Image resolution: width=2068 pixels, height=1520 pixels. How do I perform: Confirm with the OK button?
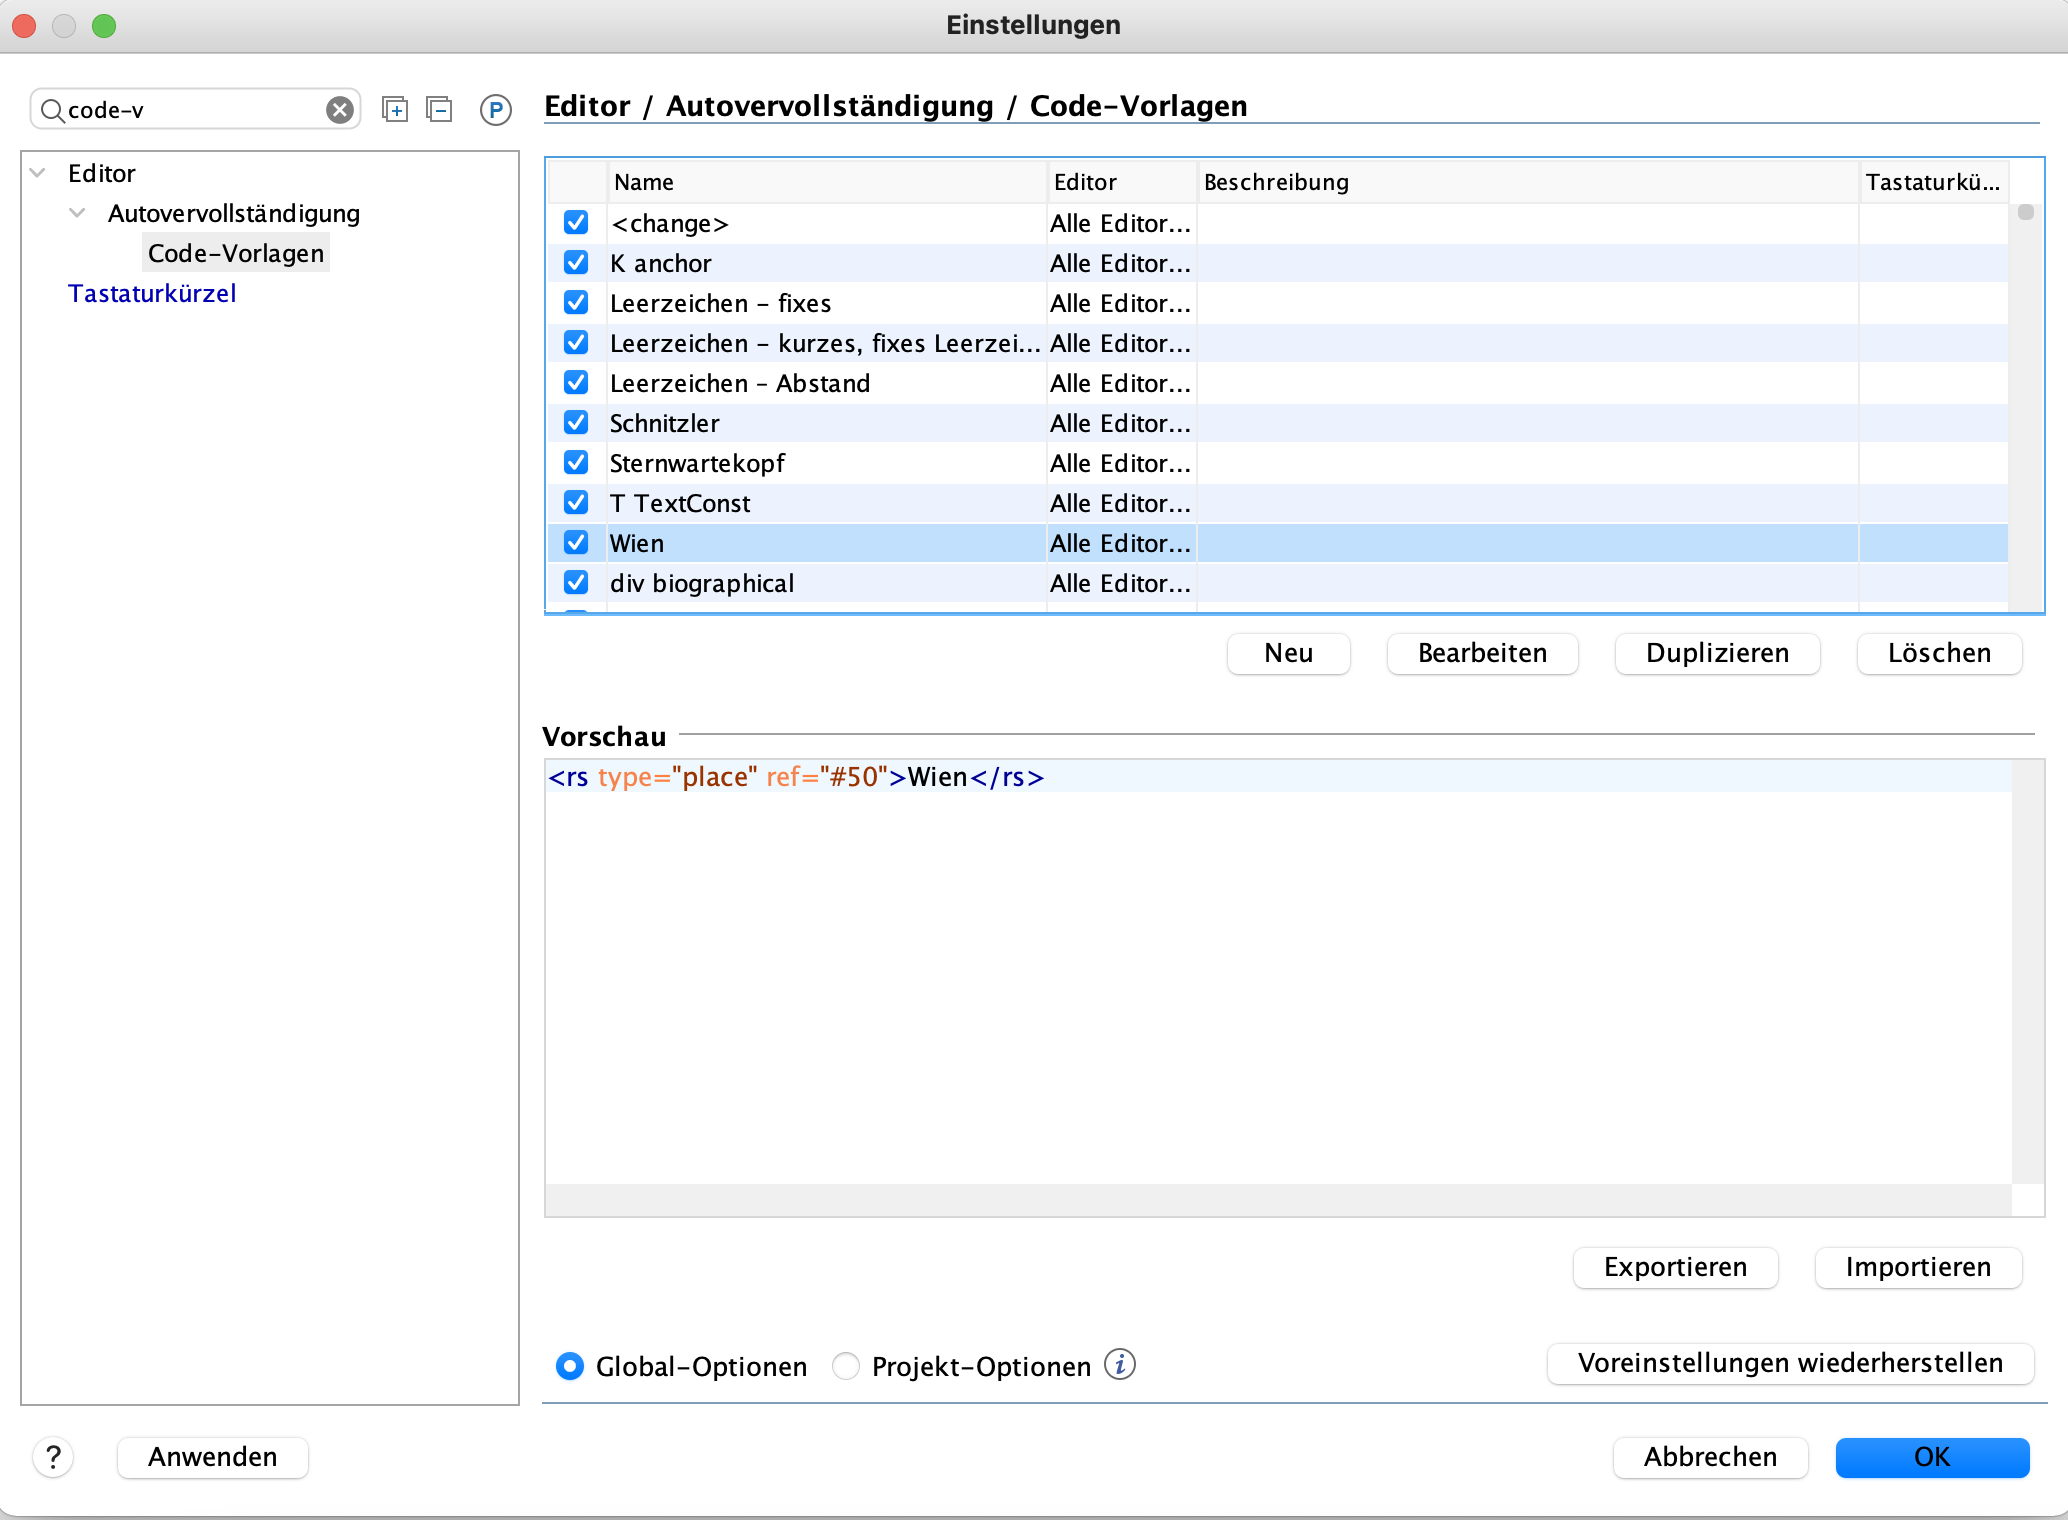[1933, 1457]
